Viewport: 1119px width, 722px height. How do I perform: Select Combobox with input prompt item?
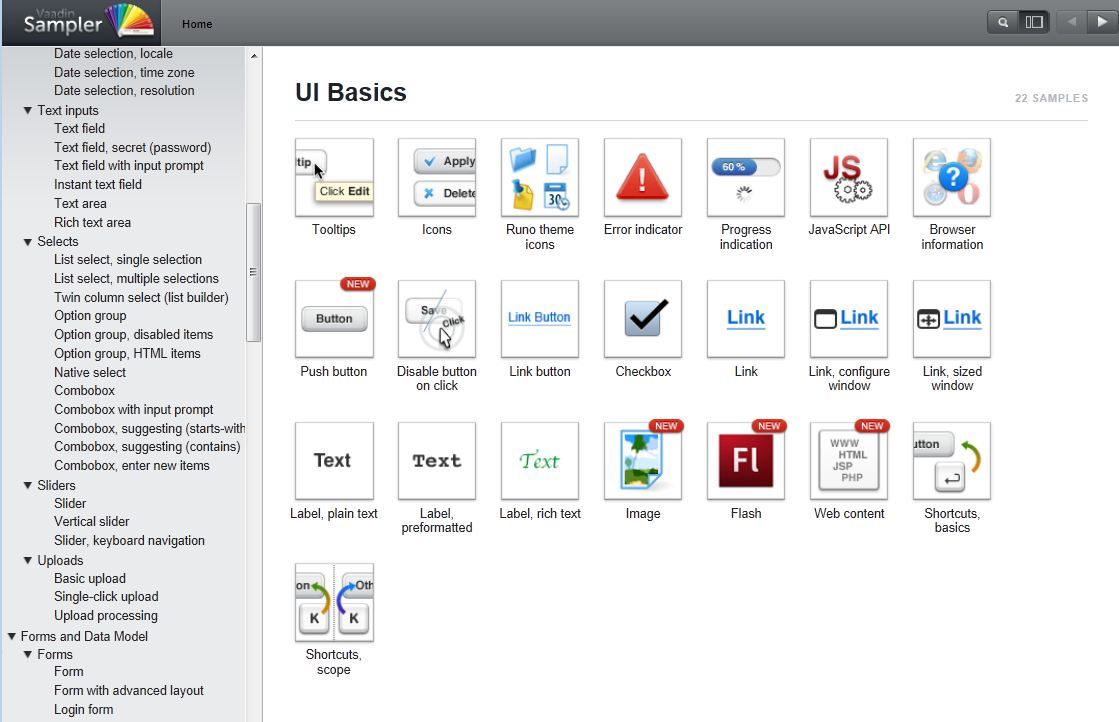pos(133,410)
